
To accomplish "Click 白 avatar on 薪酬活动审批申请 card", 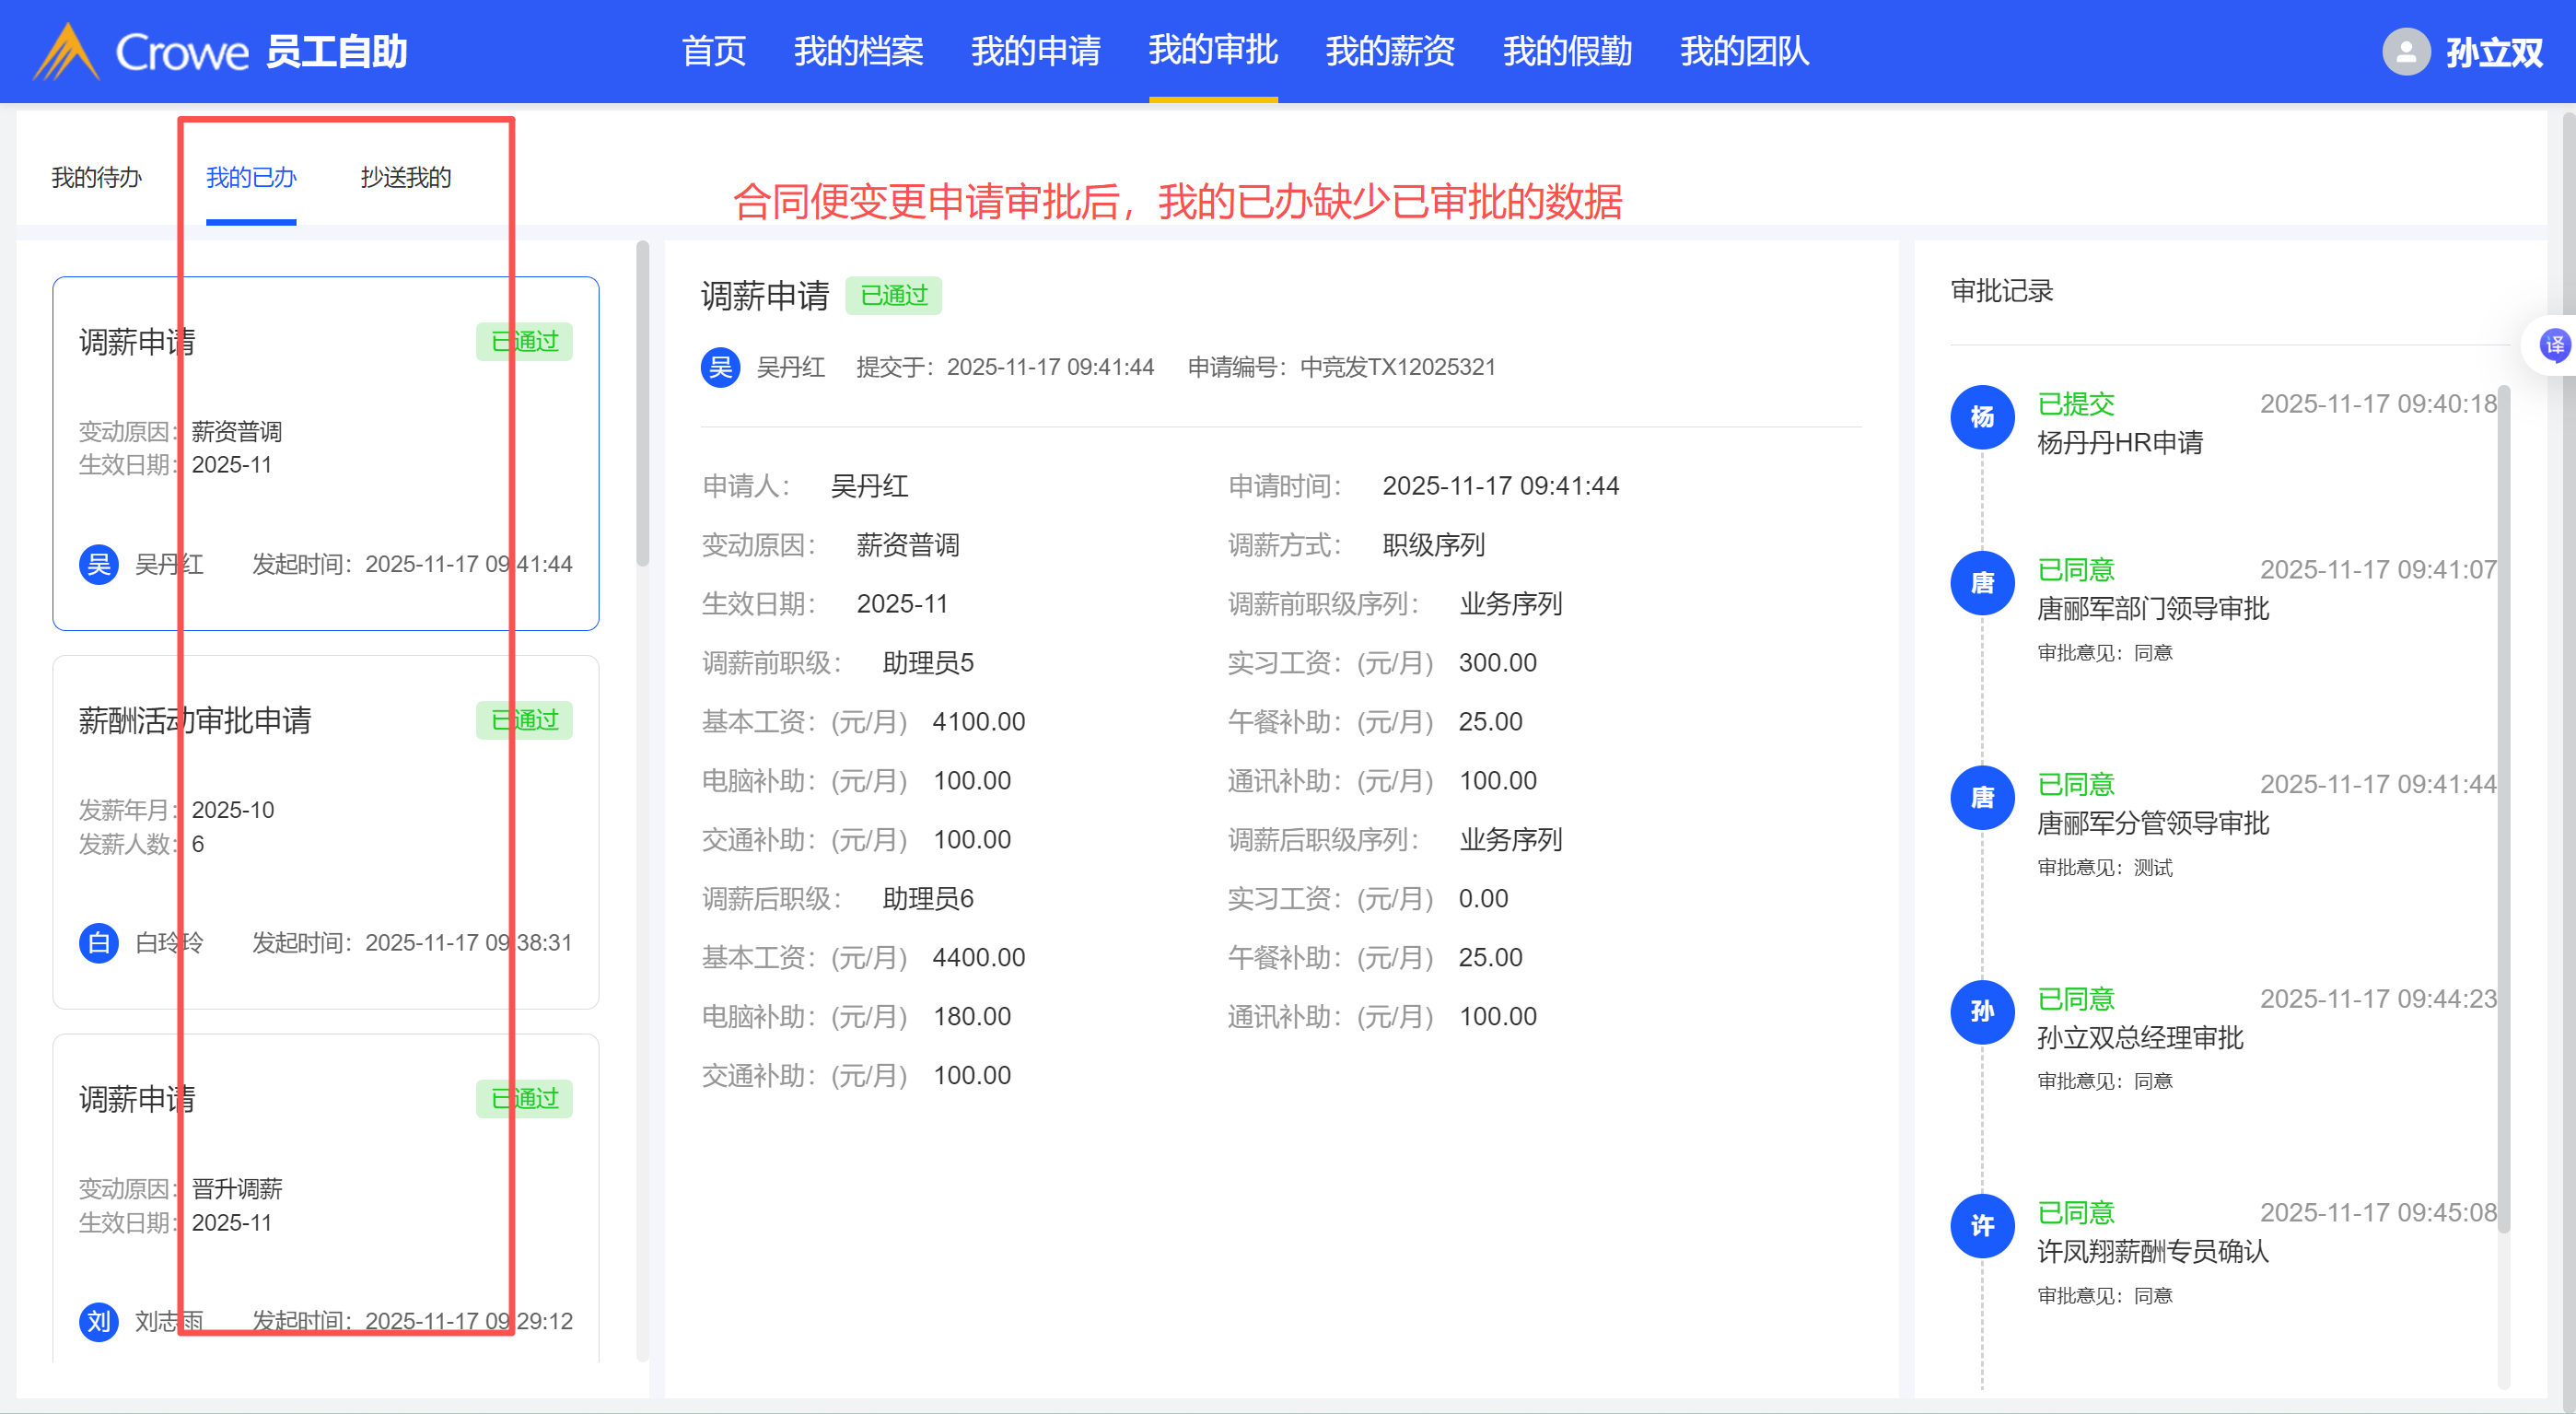I will click(x=98, y=942).
